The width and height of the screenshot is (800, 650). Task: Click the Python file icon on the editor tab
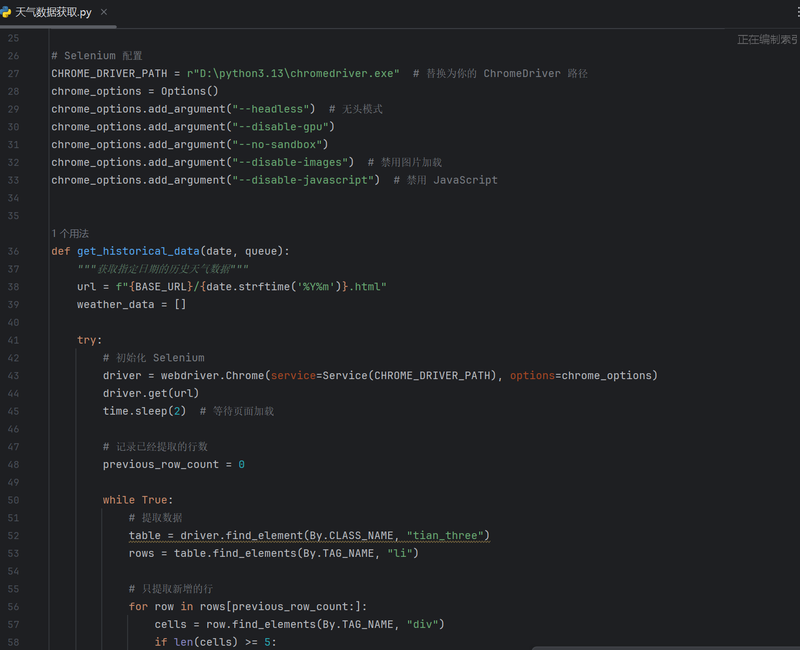[6, 12]
